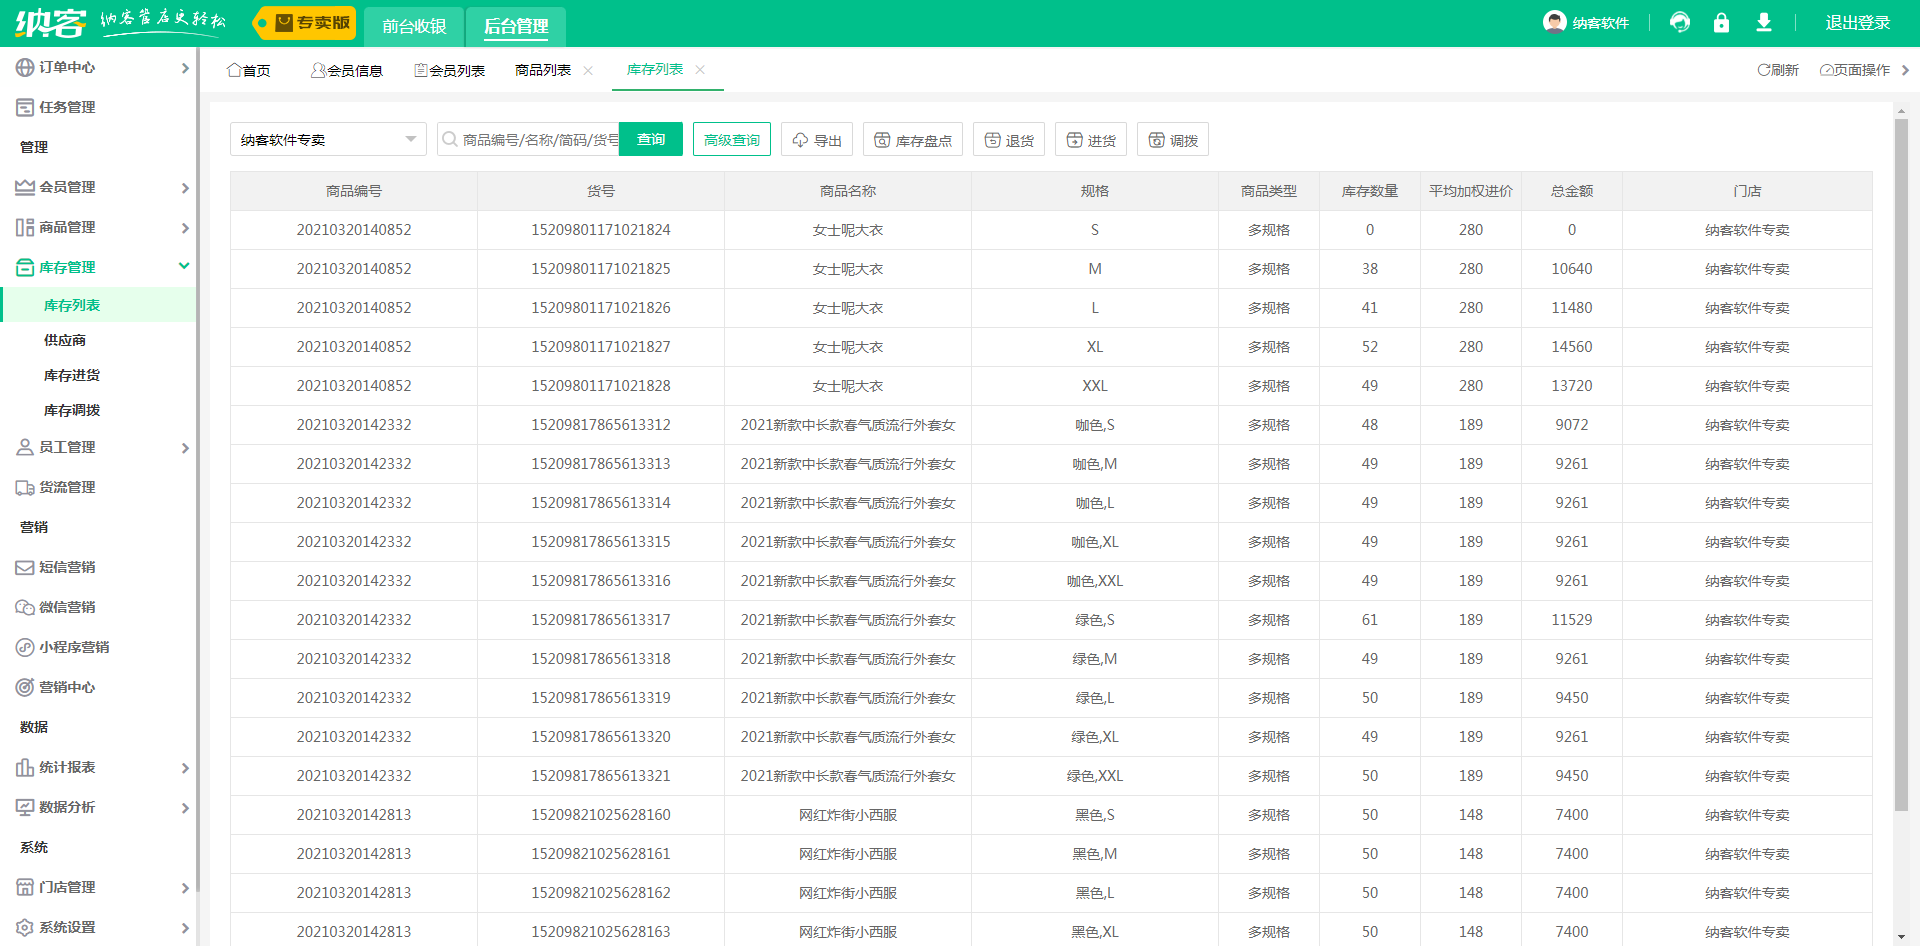Click the lock screen icon
1920x946 pixels.
click(1721, 22)
